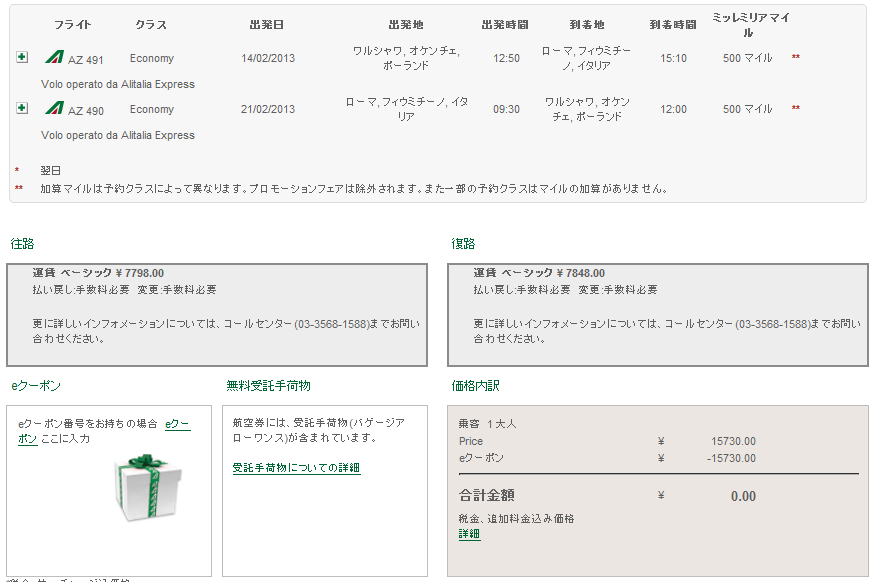875x582 pixels.
Task: Click the Alitalia logo beside AZ 491
Action: [54, 58]
